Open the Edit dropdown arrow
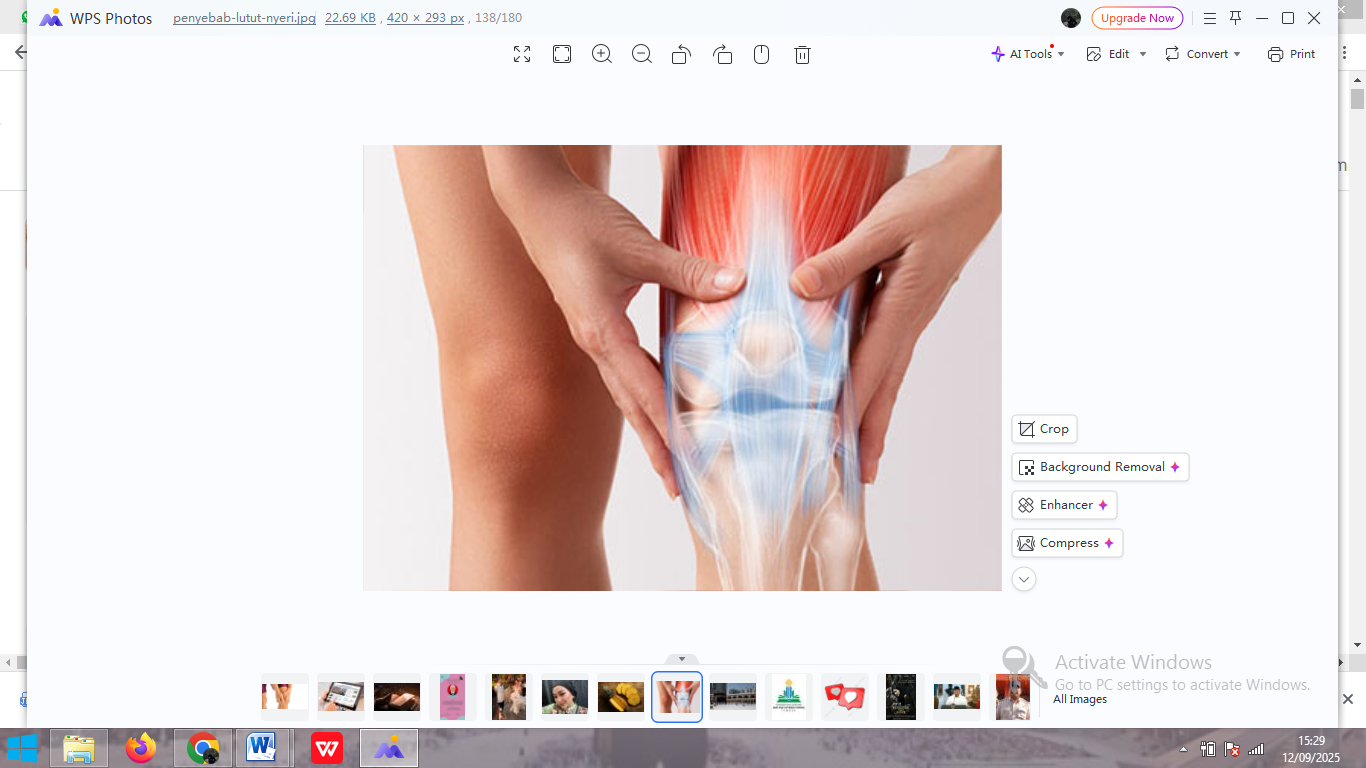The image size is (1366, 768). tap(1143, 54)
